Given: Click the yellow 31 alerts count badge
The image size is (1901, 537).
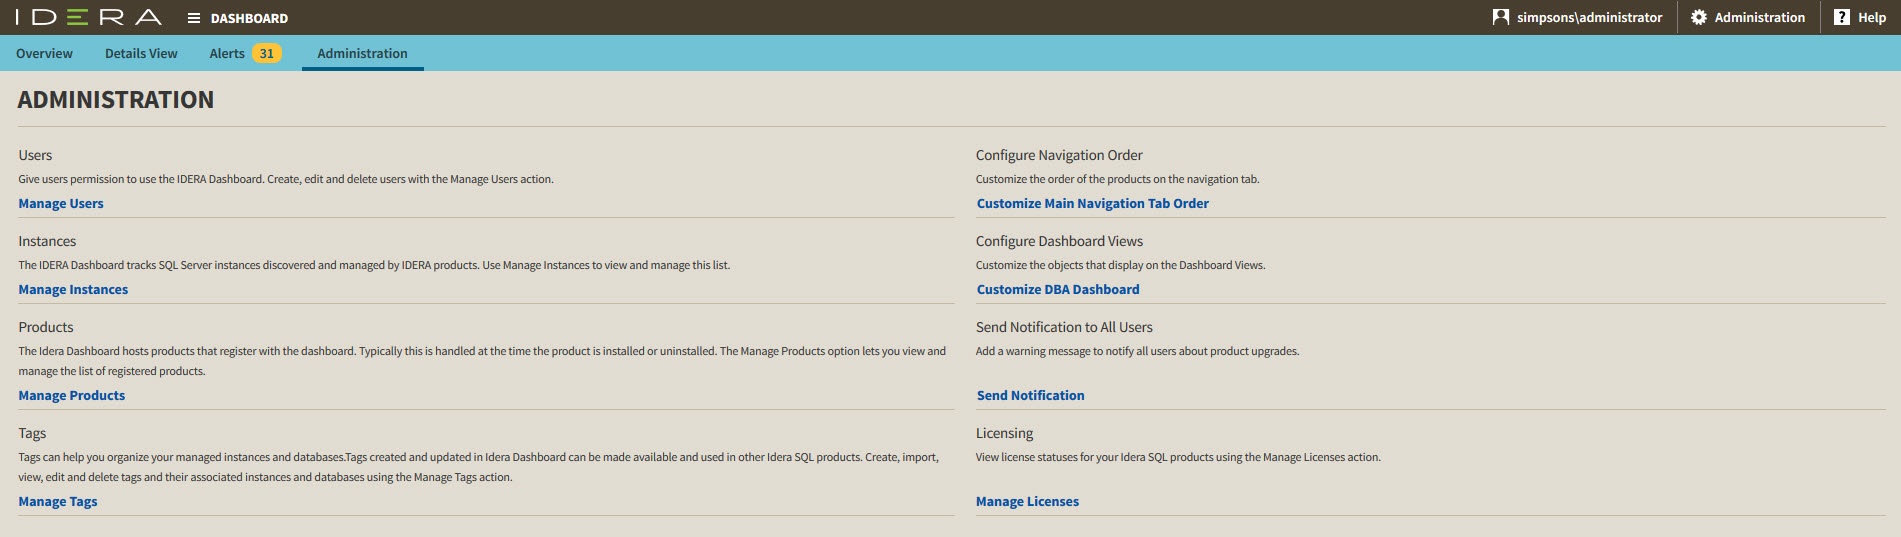Looking at the screenshot, I should coord(266,53).
